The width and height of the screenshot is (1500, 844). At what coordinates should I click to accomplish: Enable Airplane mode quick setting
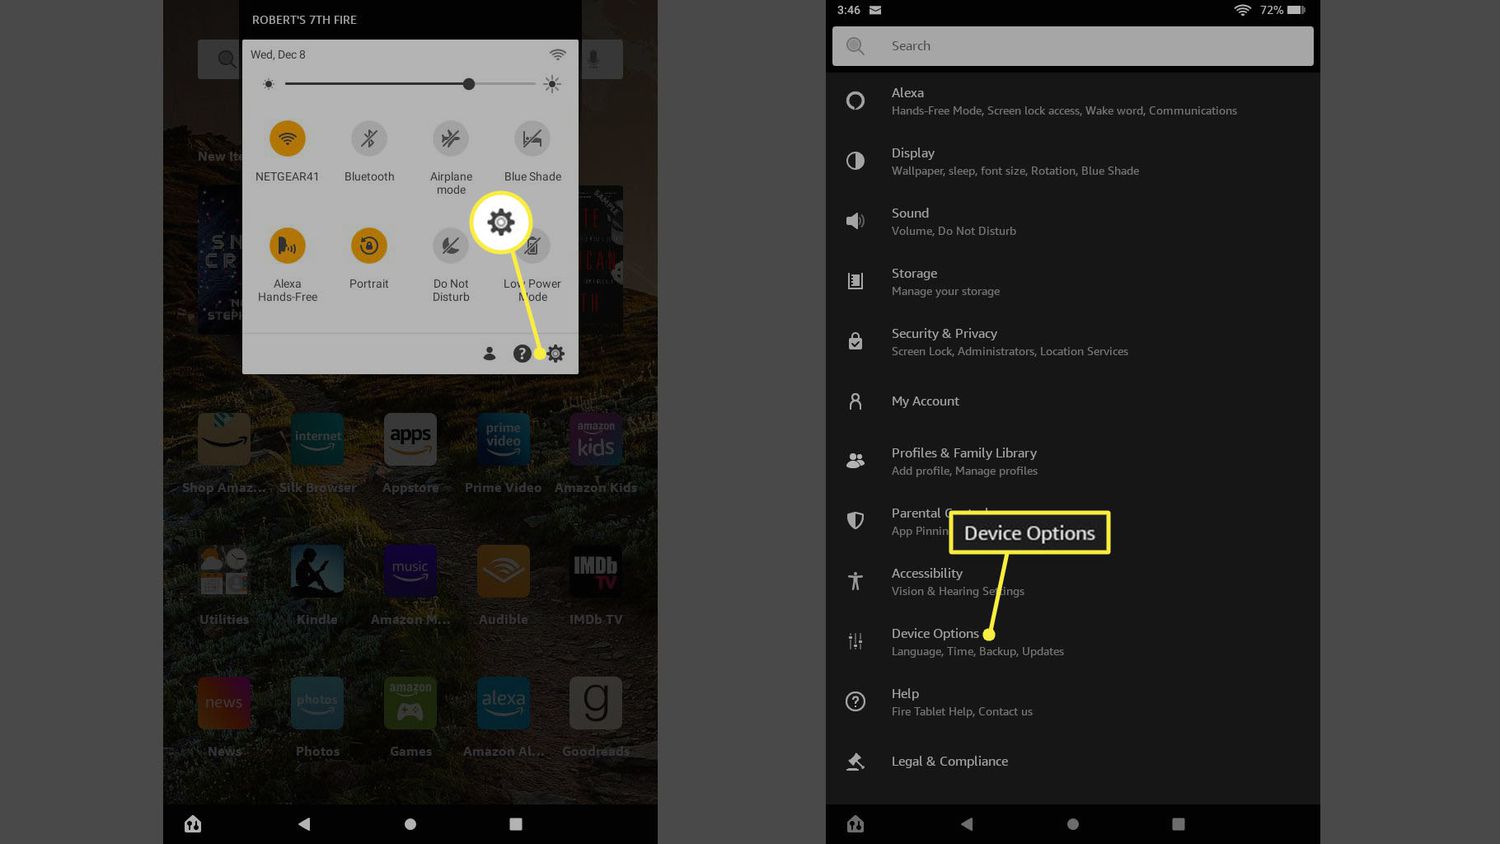(451, 139)
